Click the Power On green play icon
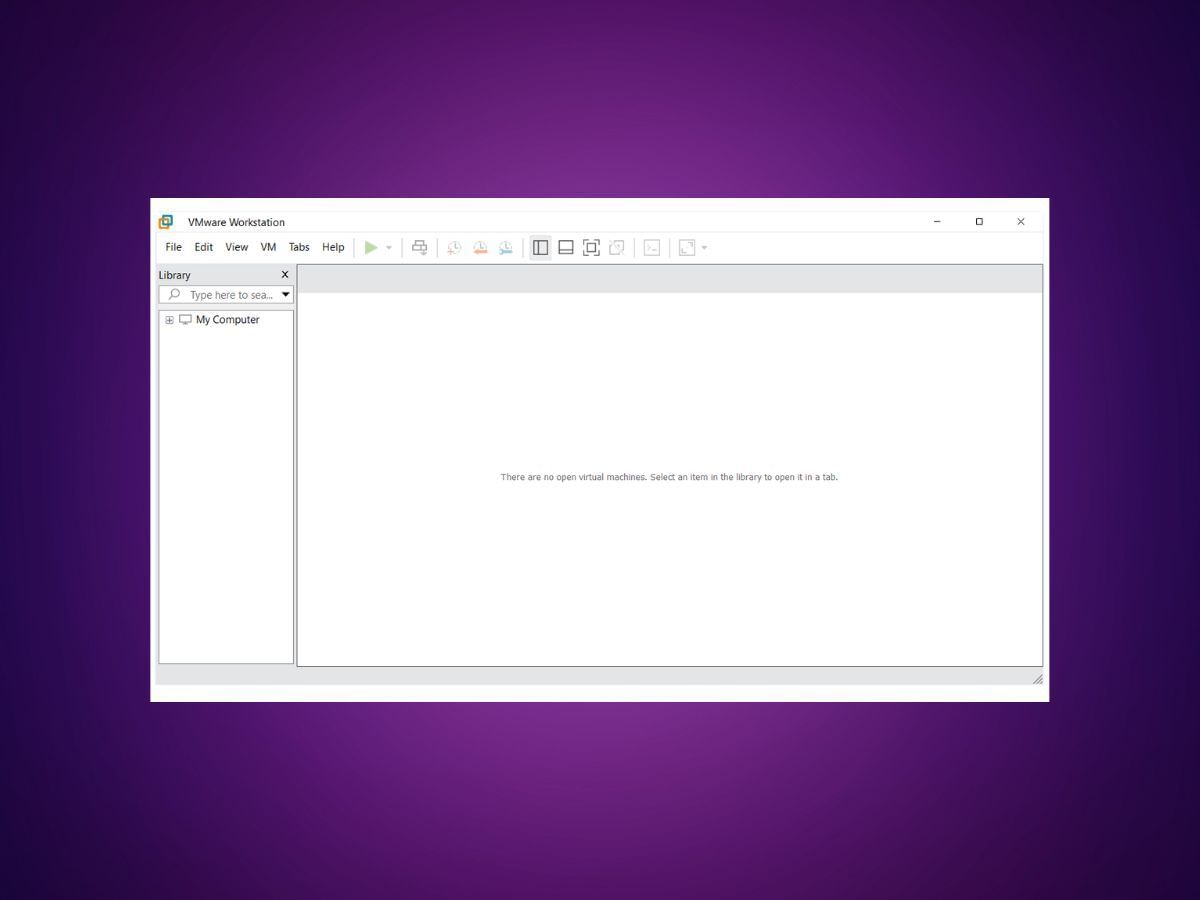The height and width of the screenshot is (900, 1200). coord(371,247)
